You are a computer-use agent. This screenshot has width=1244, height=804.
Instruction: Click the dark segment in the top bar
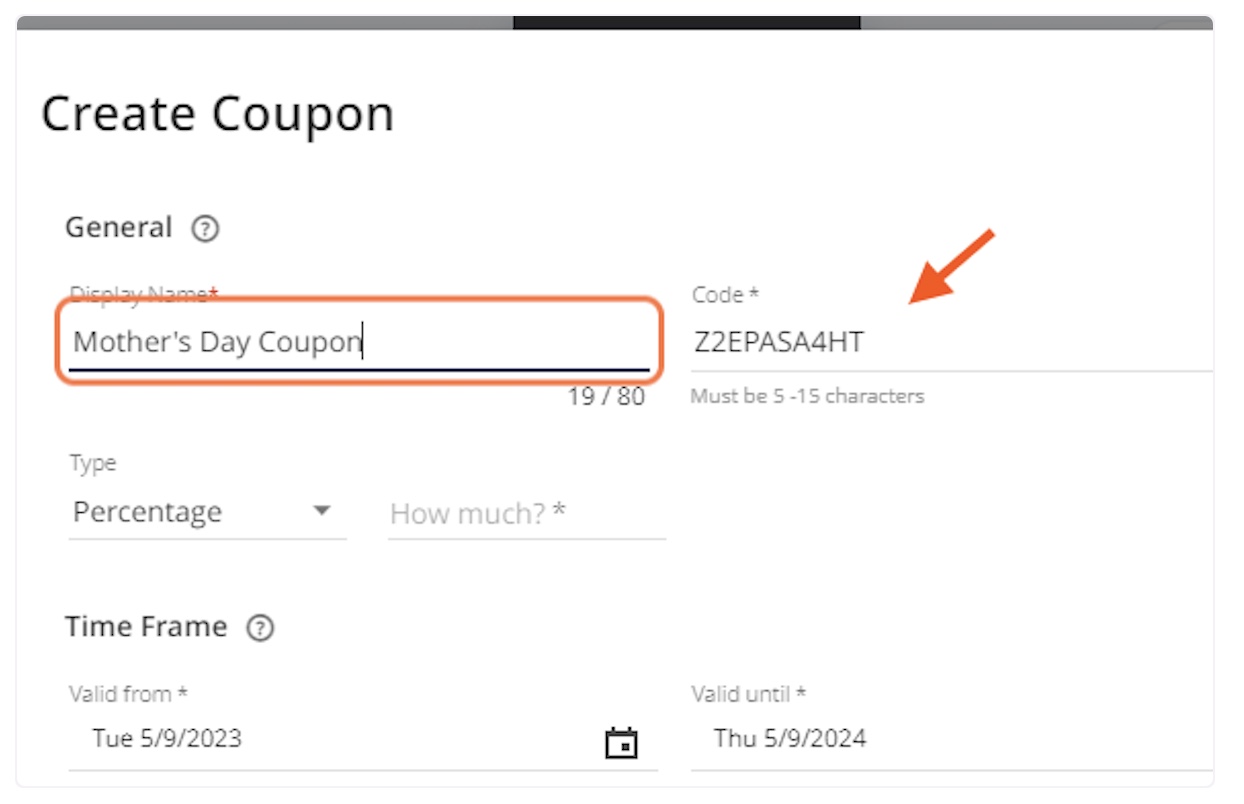tap(687, 22)
